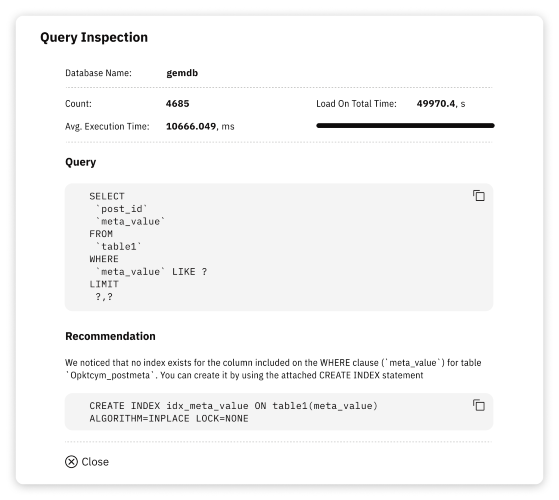
Task: Click the ALGORITHM=INPLACE LOCK=NONE line
Action: (169, 418)
